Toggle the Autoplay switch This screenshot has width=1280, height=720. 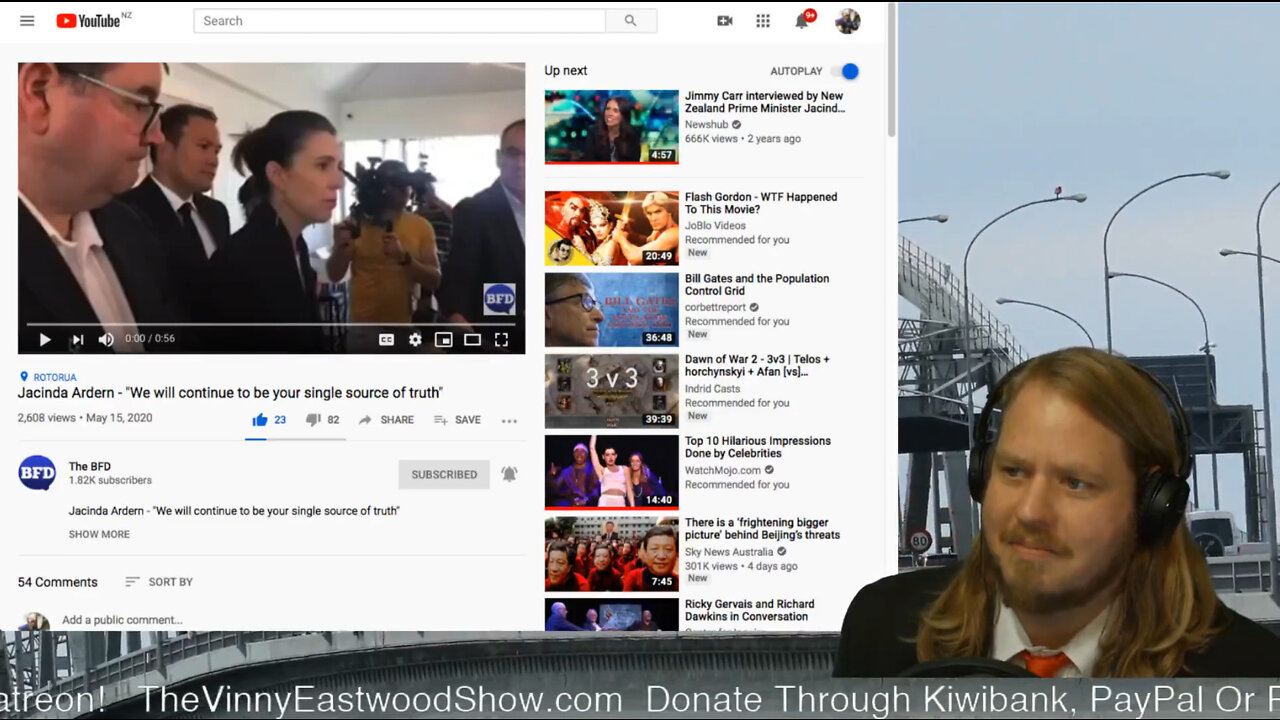click(x=848, y=71)
